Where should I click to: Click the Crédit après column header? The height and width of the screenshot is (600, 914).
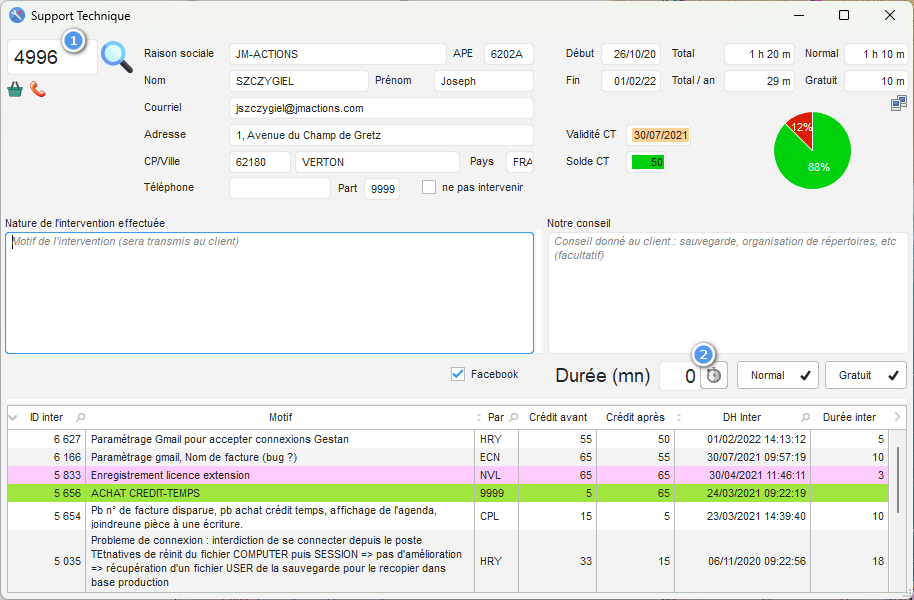[636, 417]
